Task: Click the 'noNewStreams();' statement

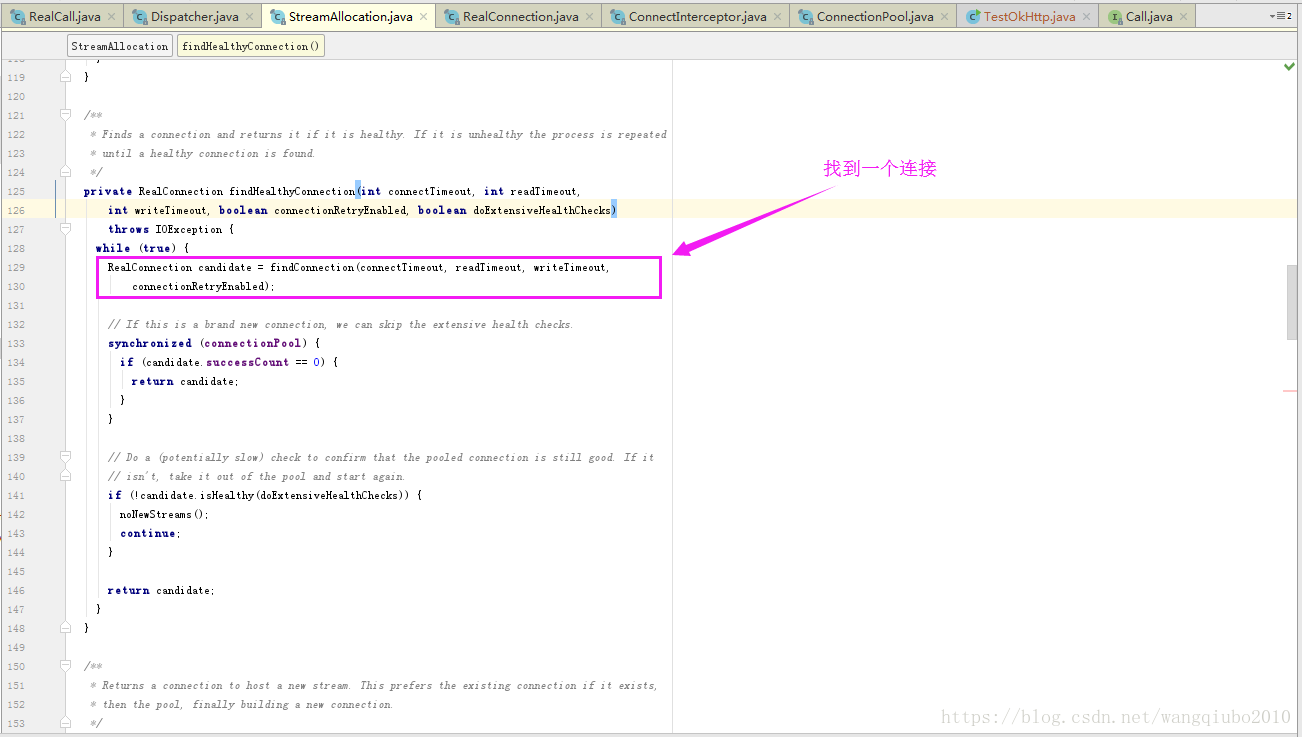Action: (164, 514)
